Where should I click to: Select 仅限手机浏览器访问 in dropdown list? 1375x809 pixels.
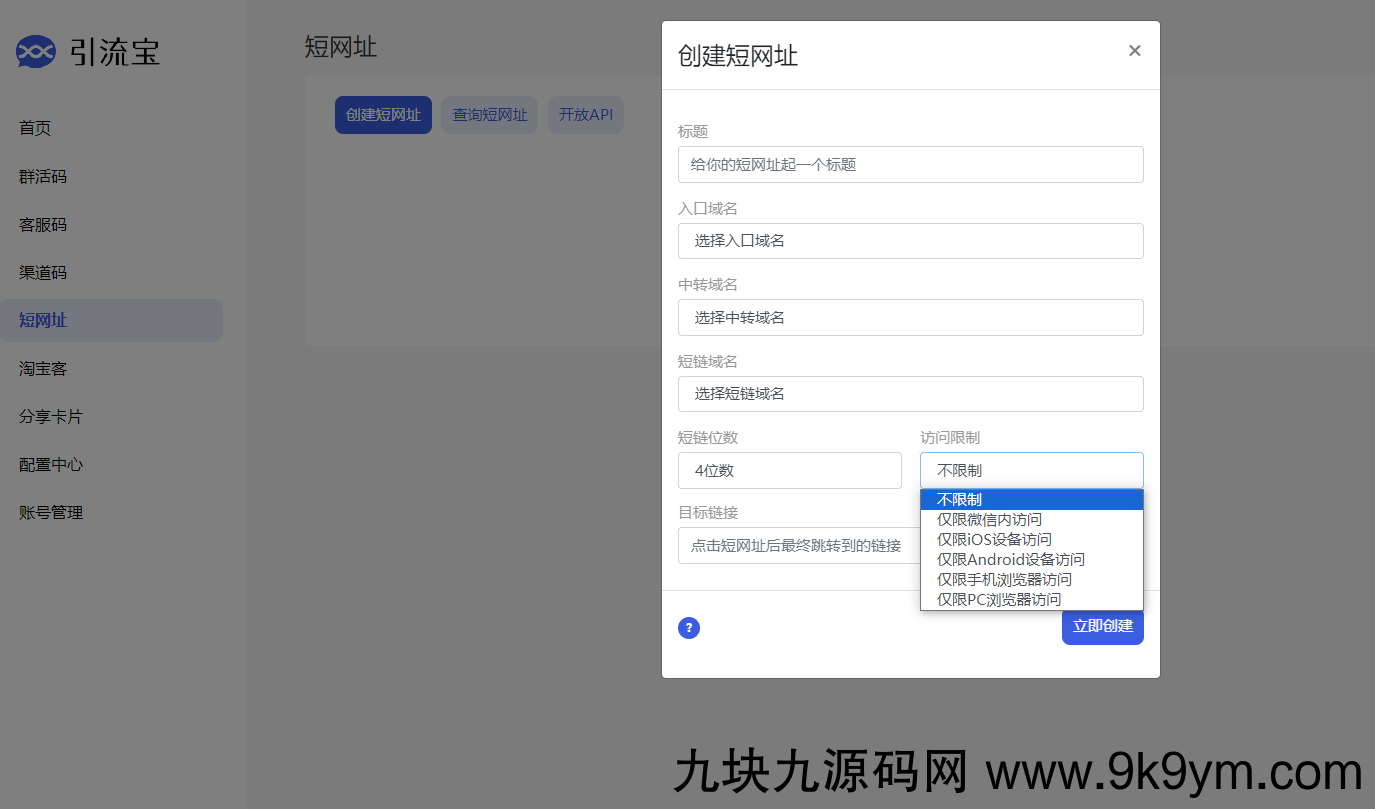[x=1004, y=580]
